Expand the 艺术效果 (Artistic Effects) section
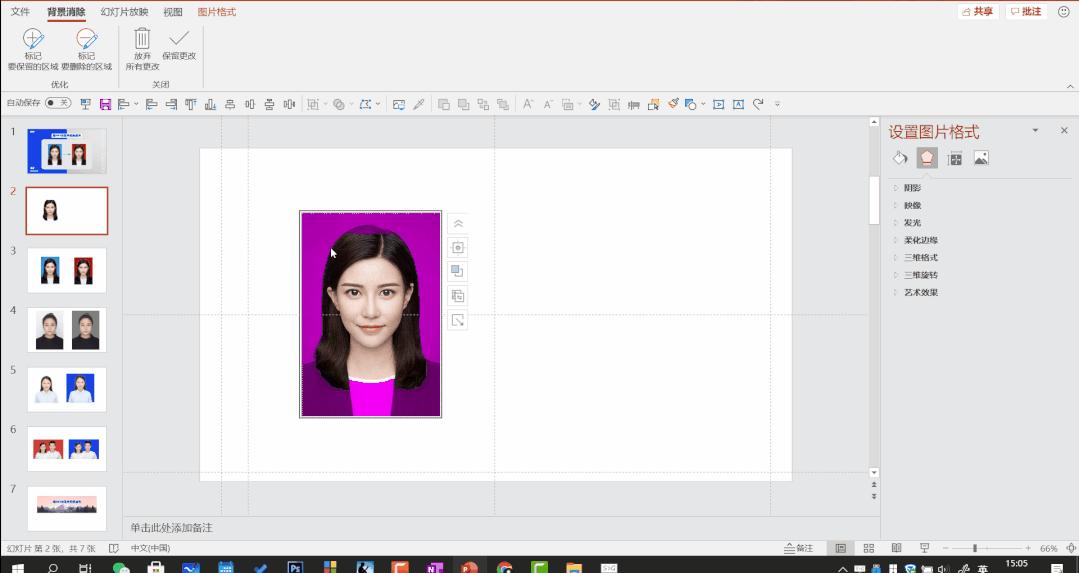 click(920, 293)
